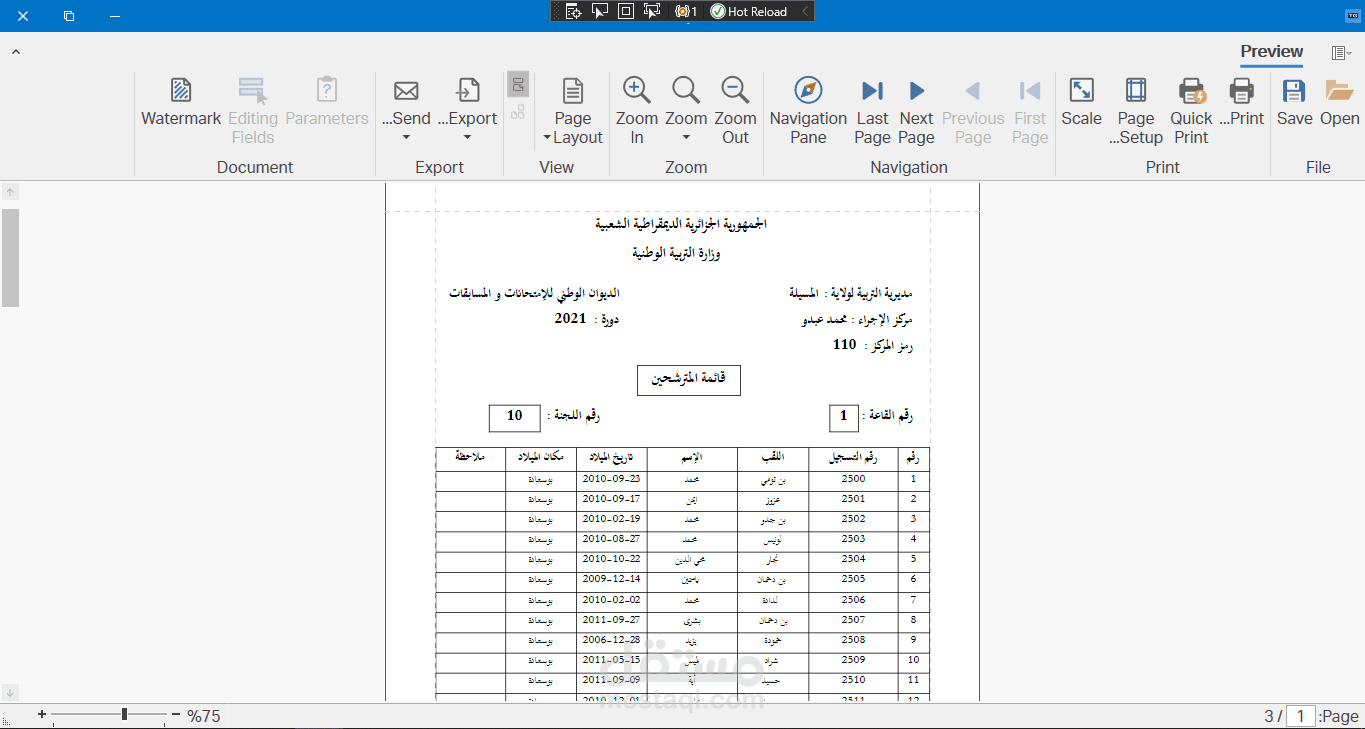Click the Zoom In magnifier

pos(637,111)
